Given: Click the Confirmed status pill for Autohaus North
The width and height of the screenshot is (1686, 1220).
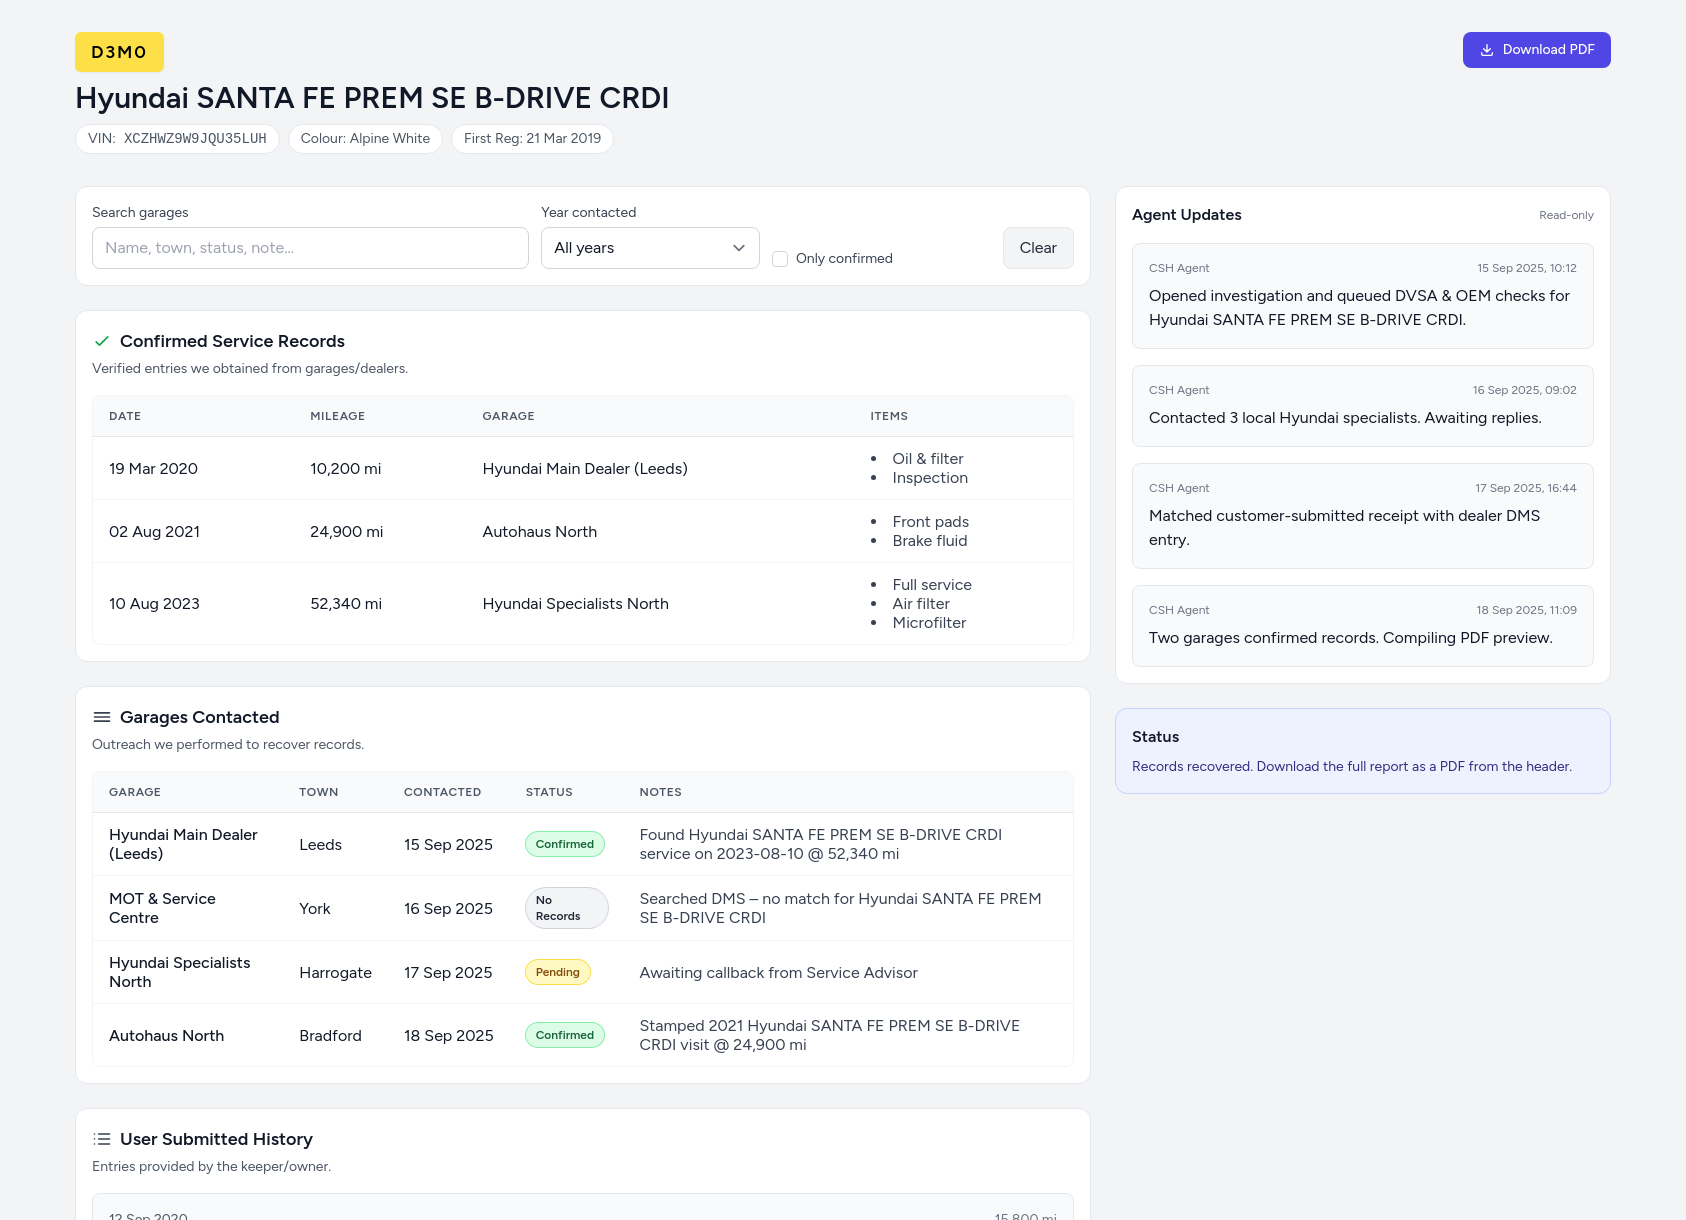Looking at the screenshot, I should tap(564, 1034).
